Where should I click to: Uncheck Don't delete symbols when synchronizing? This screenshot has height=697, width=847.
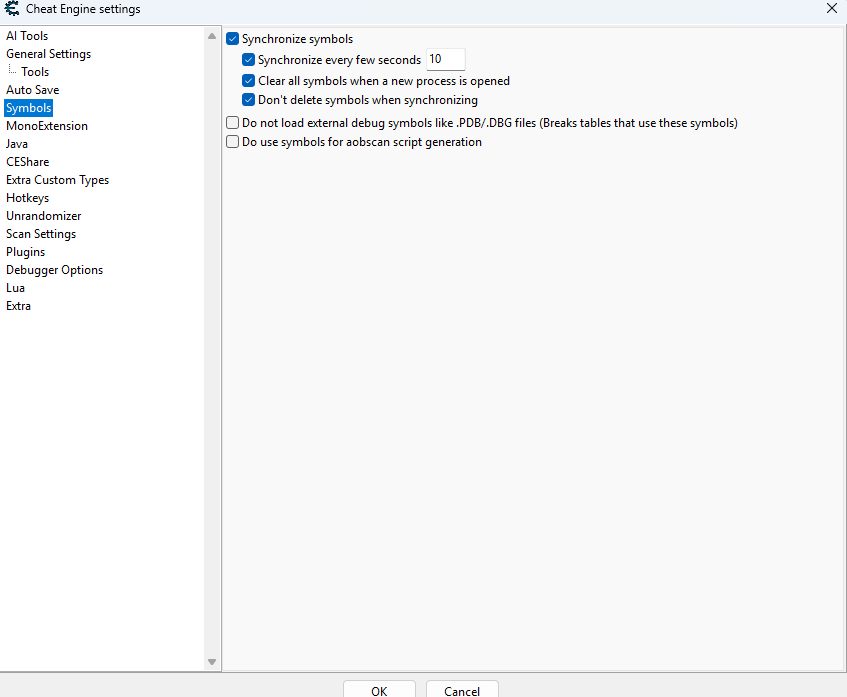tap(248, 100)
